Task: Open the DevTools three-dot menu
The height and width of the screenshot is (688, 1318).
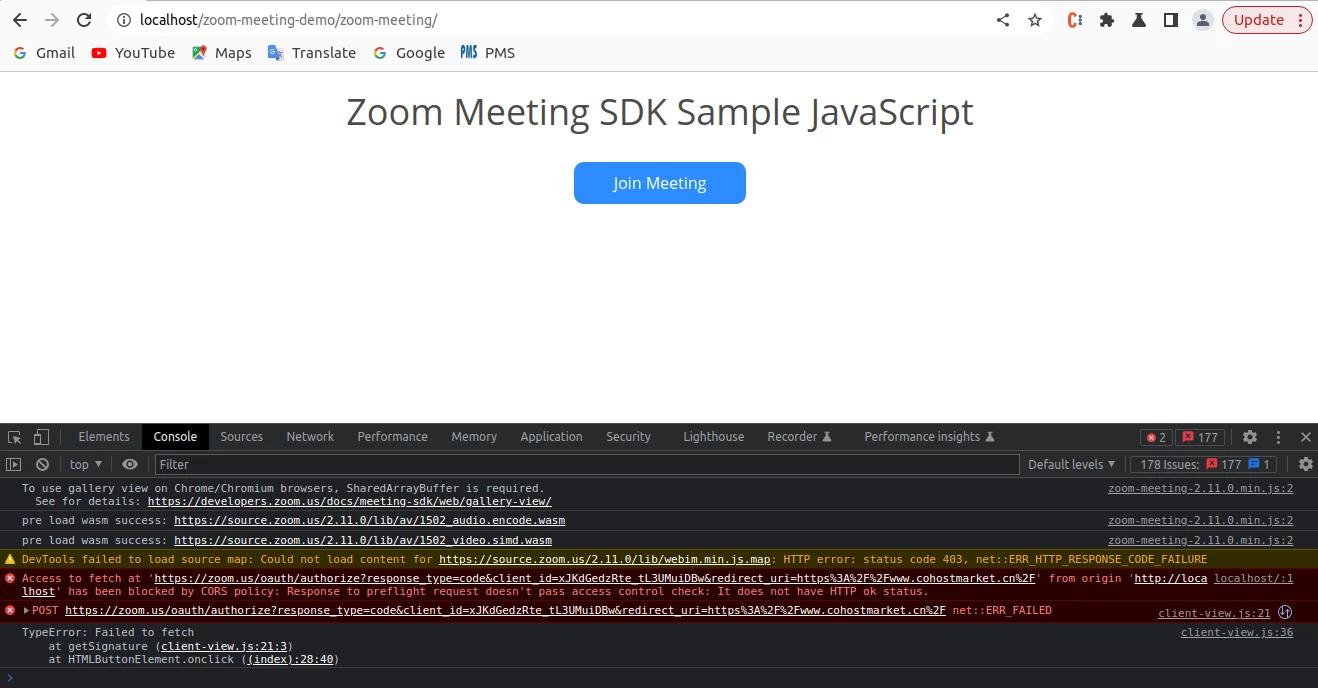Action: pyautogui.click(x=1278, y=437)
